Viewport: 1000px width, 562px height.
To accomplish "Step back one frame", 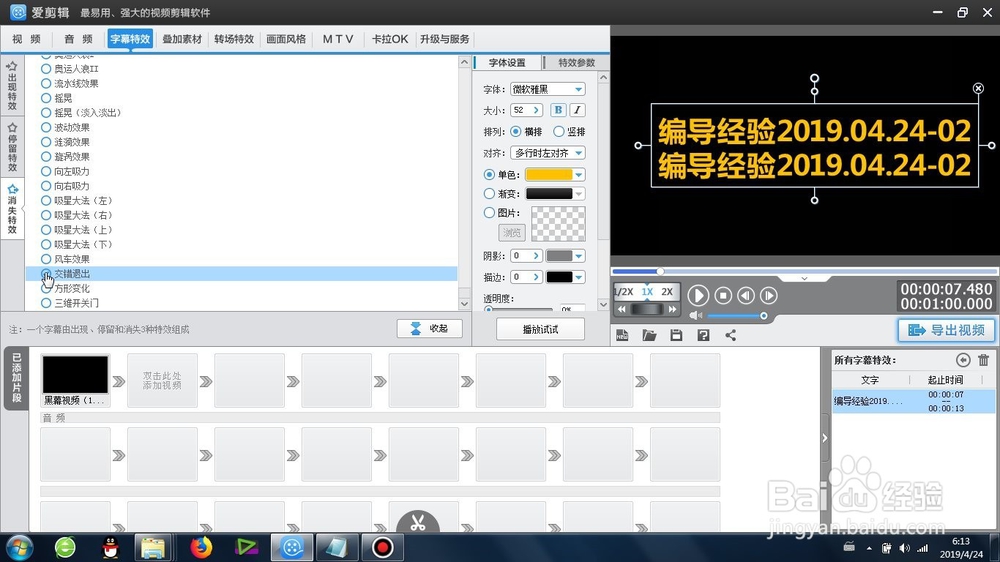I will pos(746,295).
